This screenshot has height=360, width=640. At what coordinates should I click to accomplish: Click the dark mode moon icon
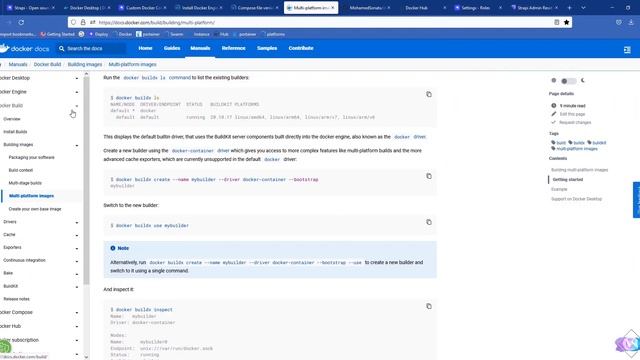[x=582, y=80]
